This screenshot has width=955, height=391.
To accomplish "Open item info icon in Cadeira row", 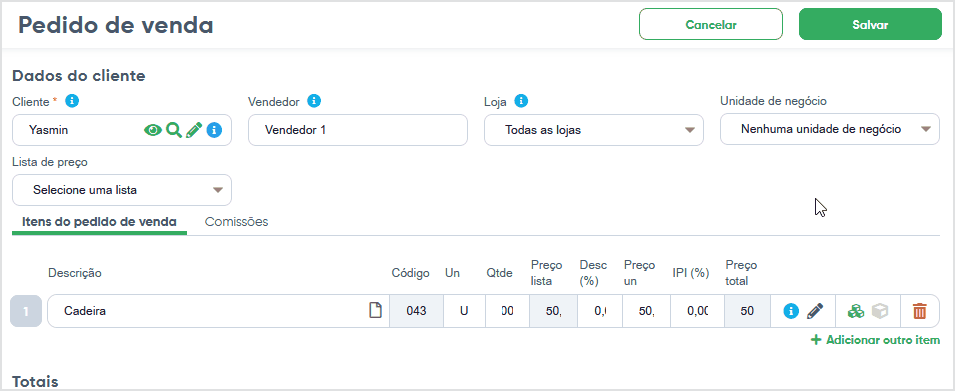I will 791,311.
